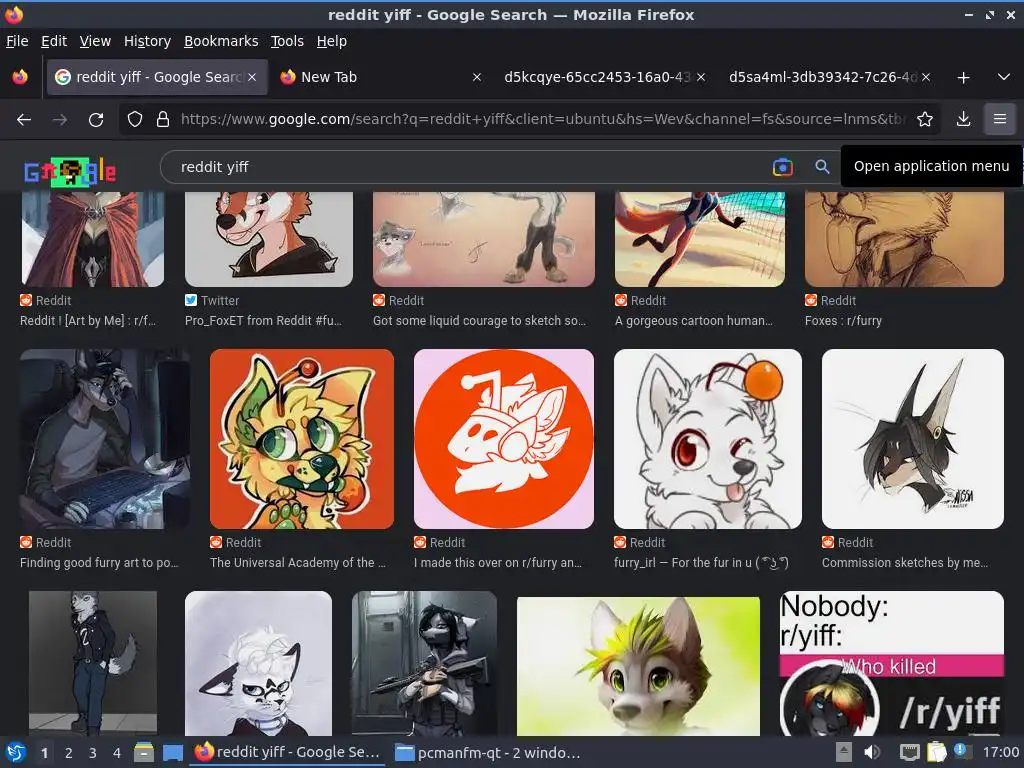
Task: Click the Google doodle logo
Action: 70,172
